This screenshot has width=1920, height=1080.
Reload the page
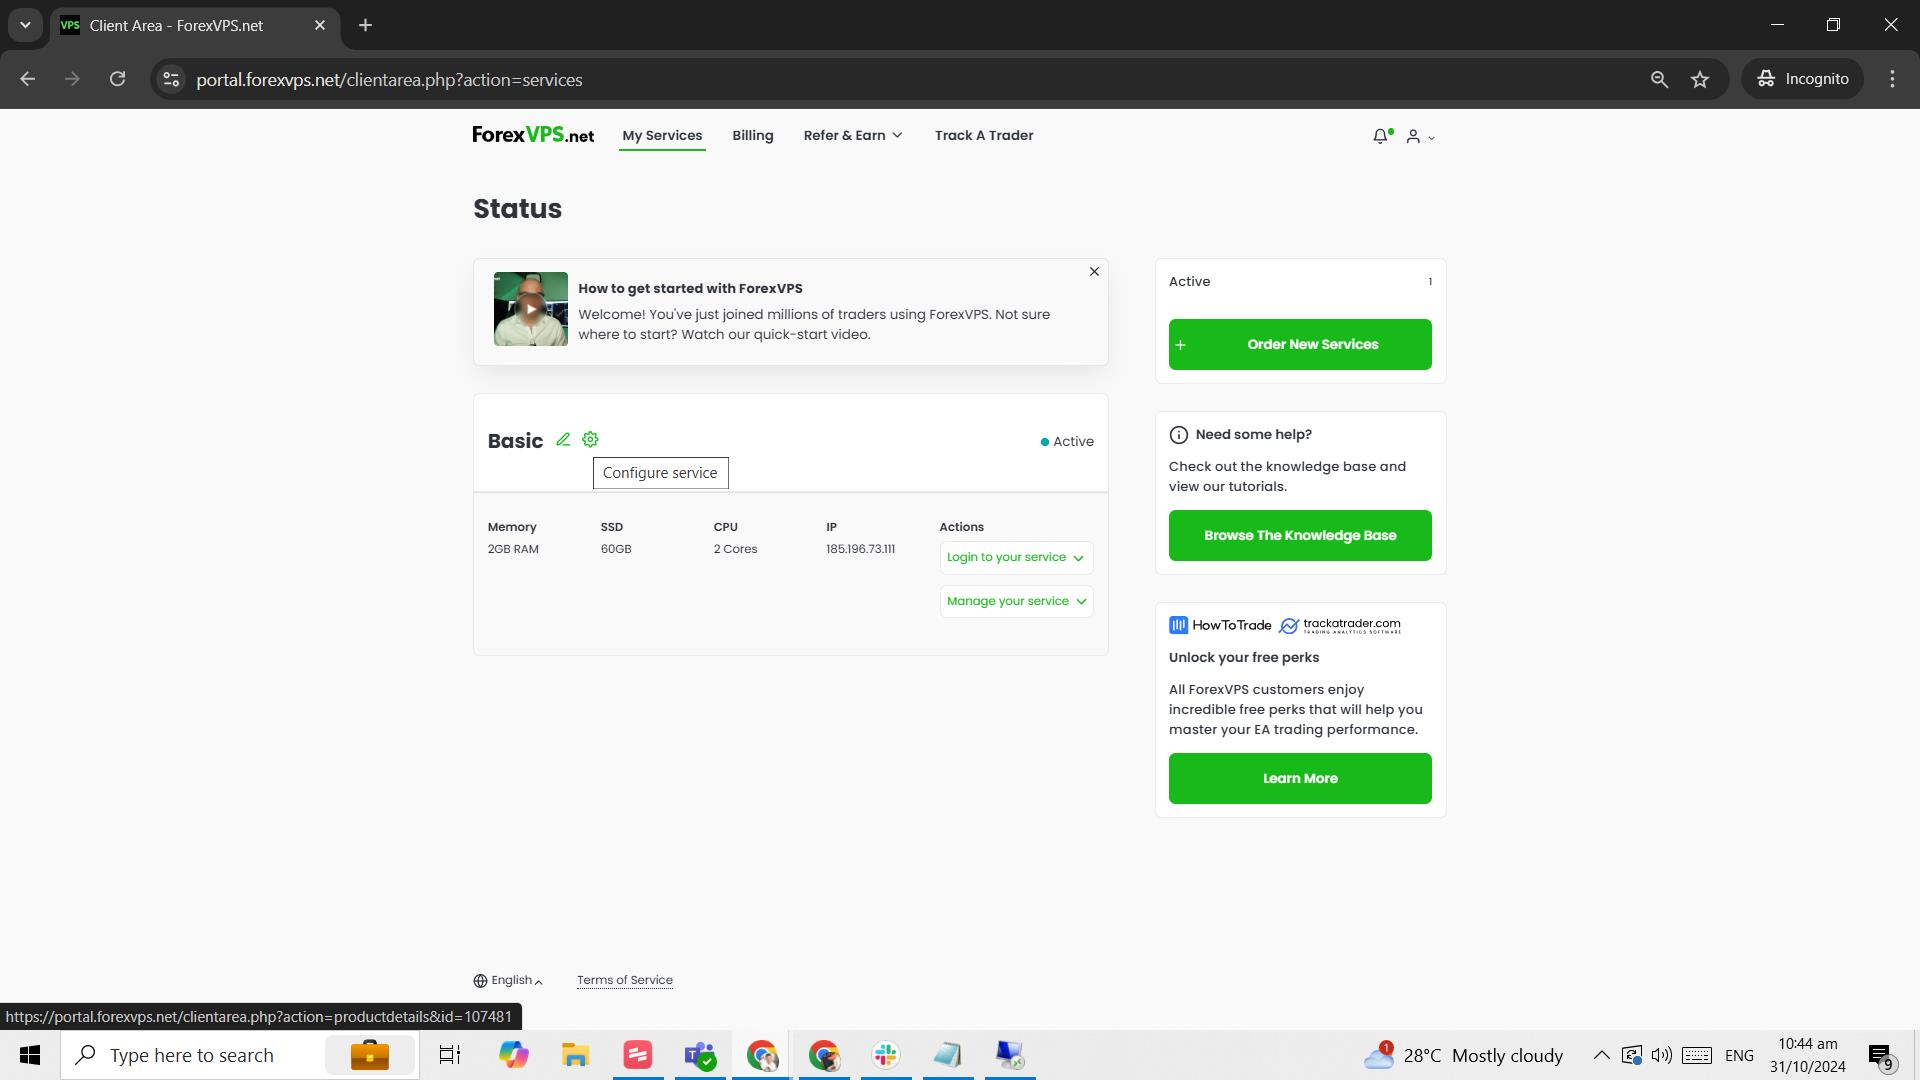118,79
